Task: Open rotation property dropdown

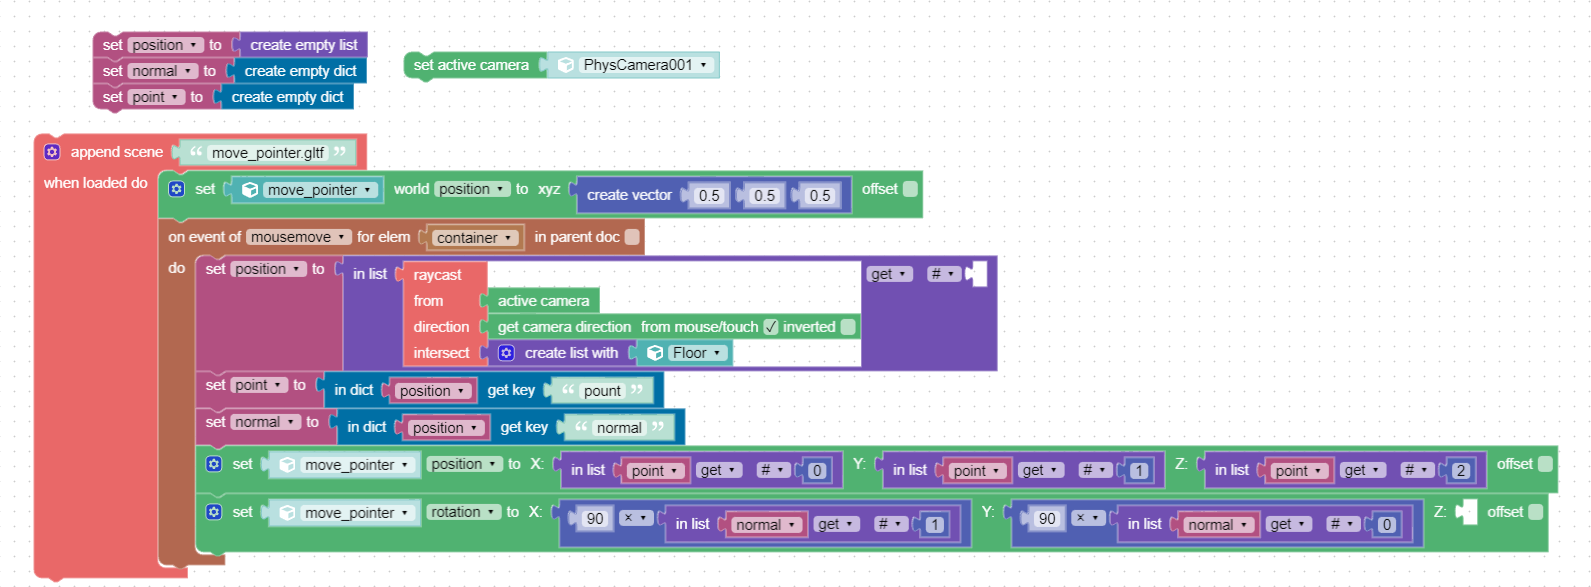Action: pyautogui.click(x=464, y=512)
